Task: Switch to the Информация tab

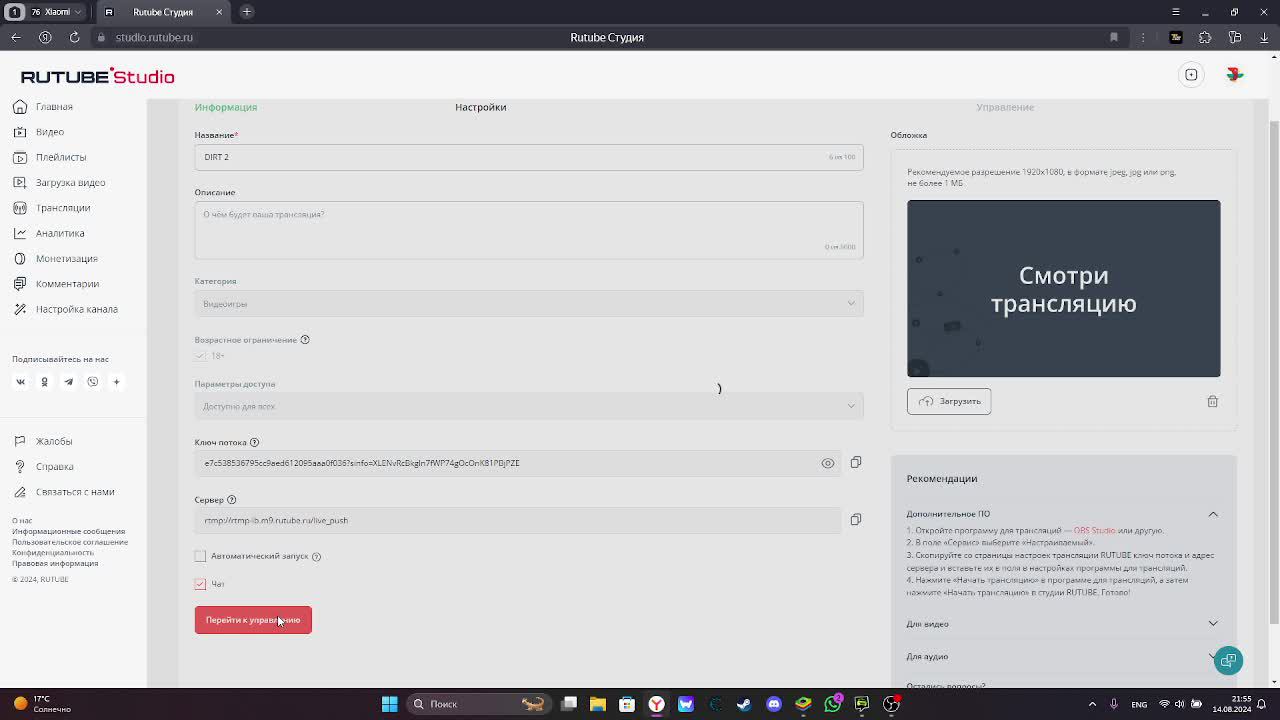Action: coord(226,107)
